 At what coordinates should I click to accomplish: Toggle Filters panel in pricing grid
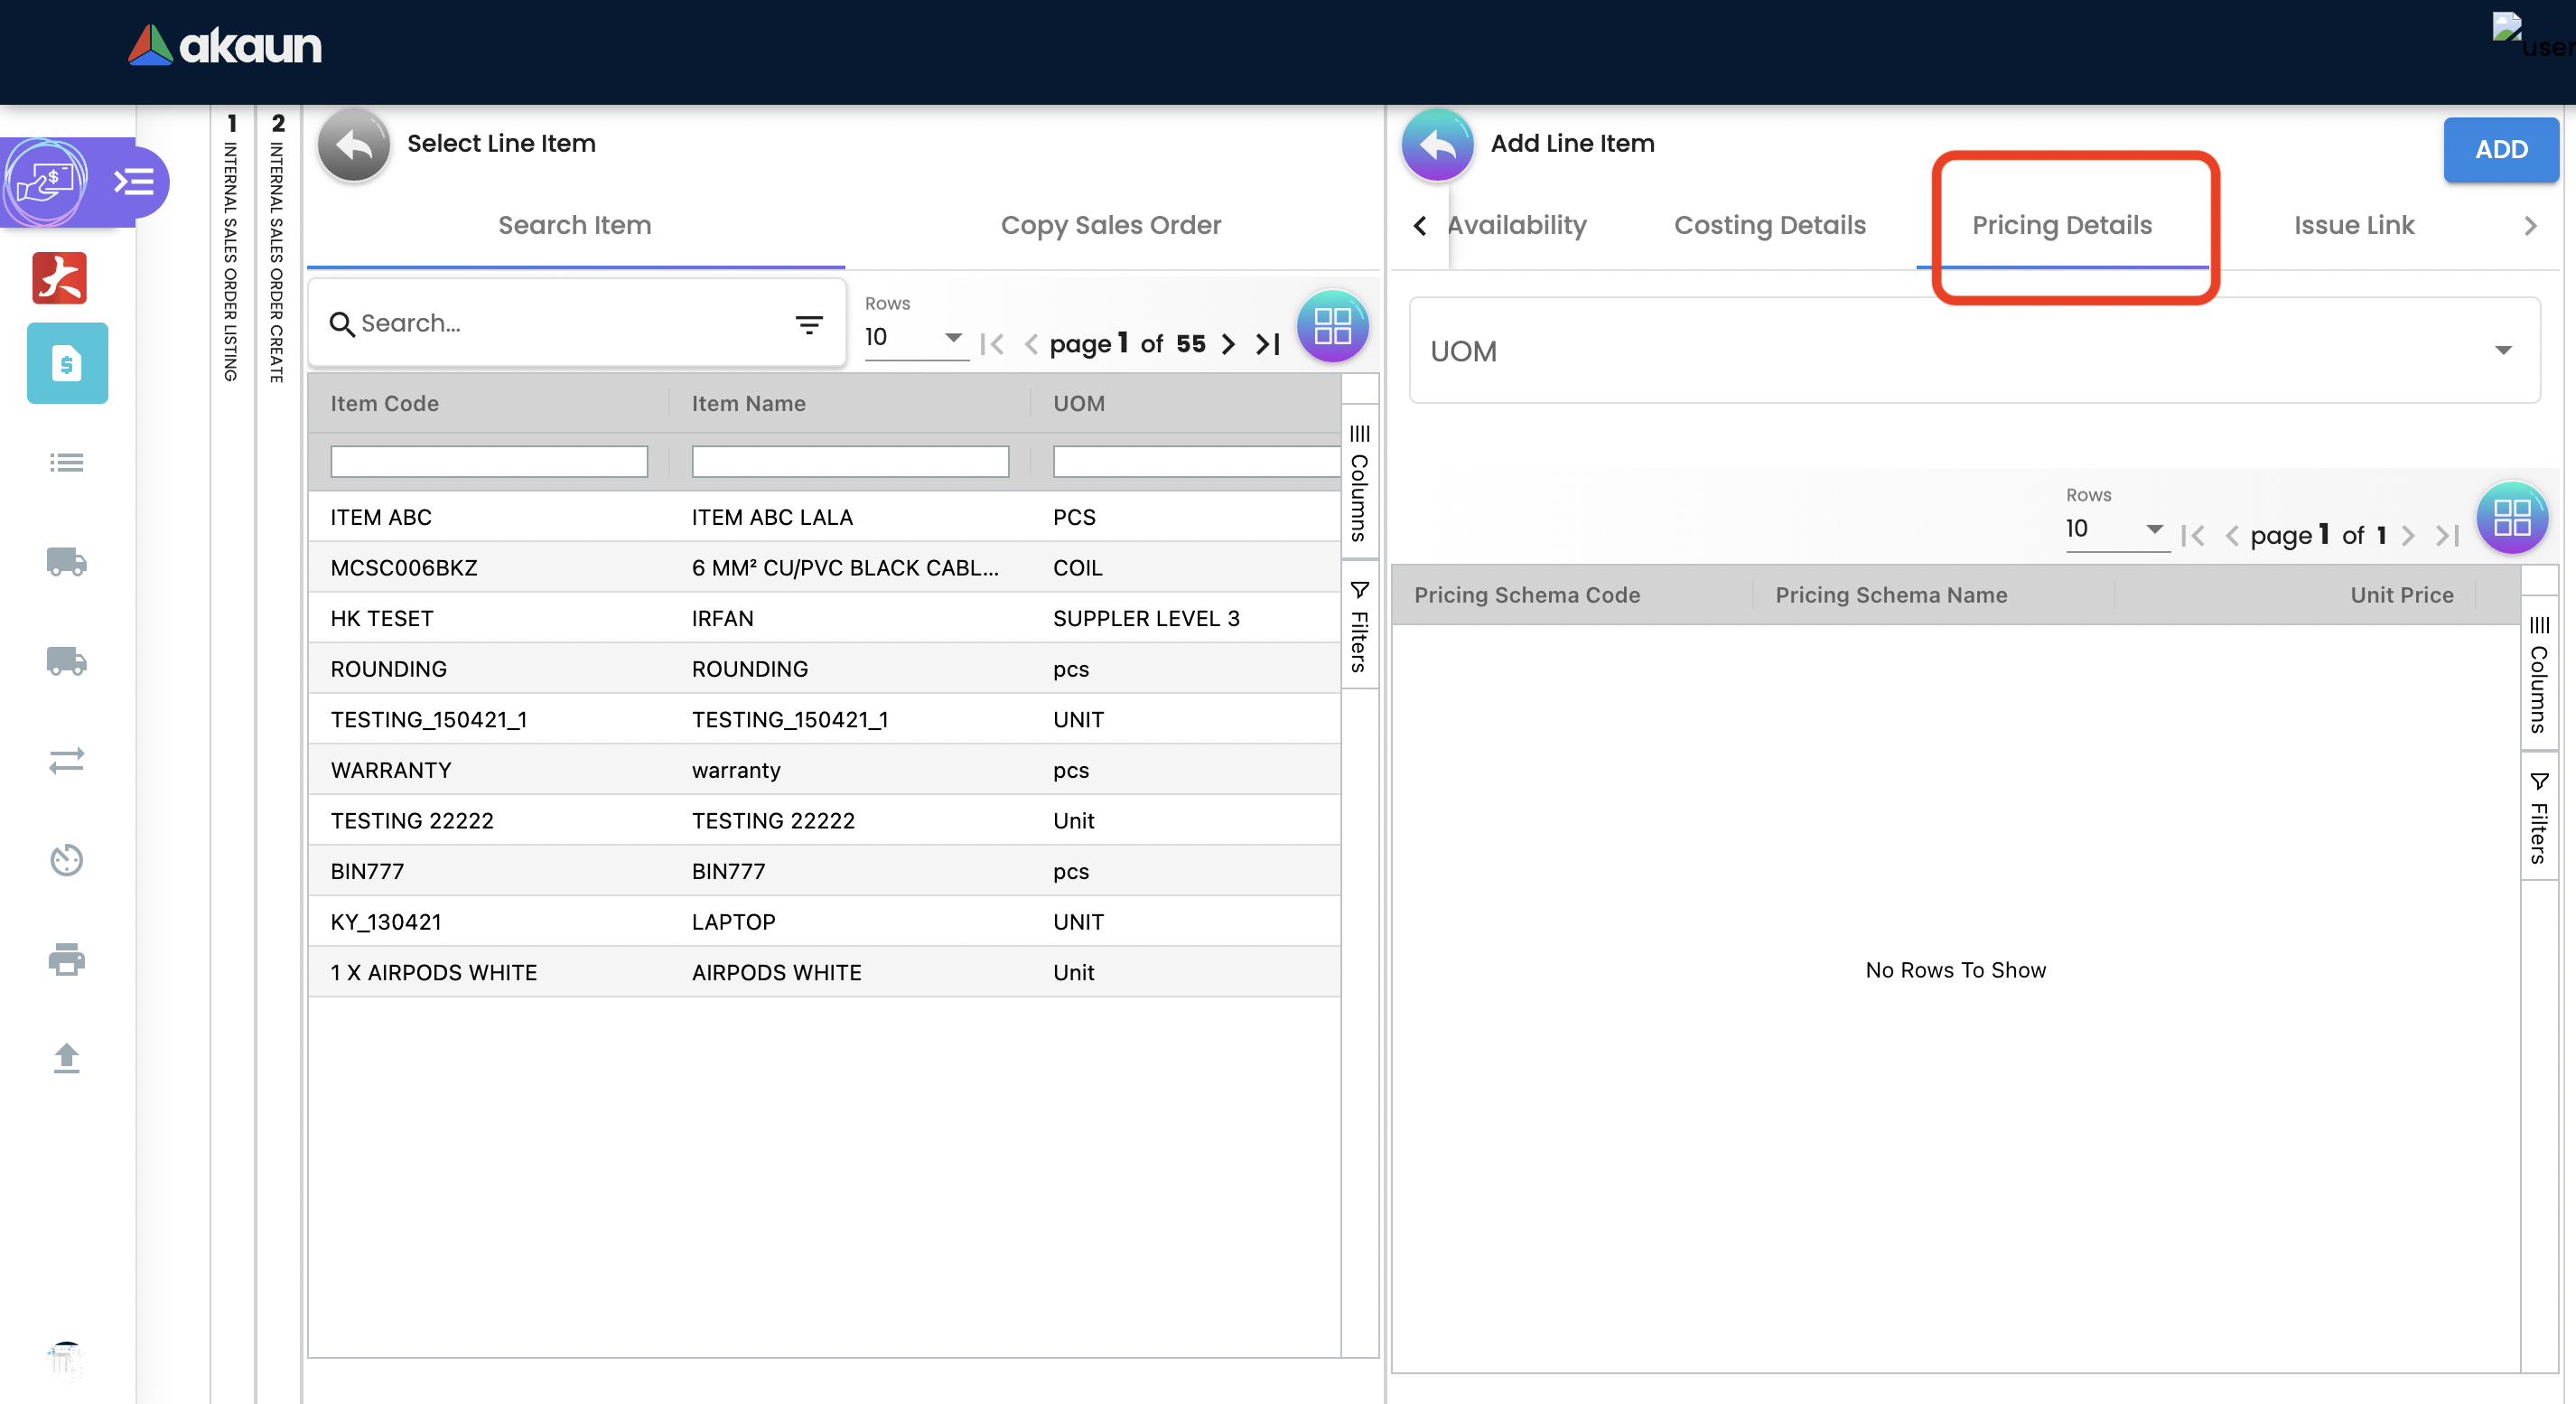(x=2538, y=817)
